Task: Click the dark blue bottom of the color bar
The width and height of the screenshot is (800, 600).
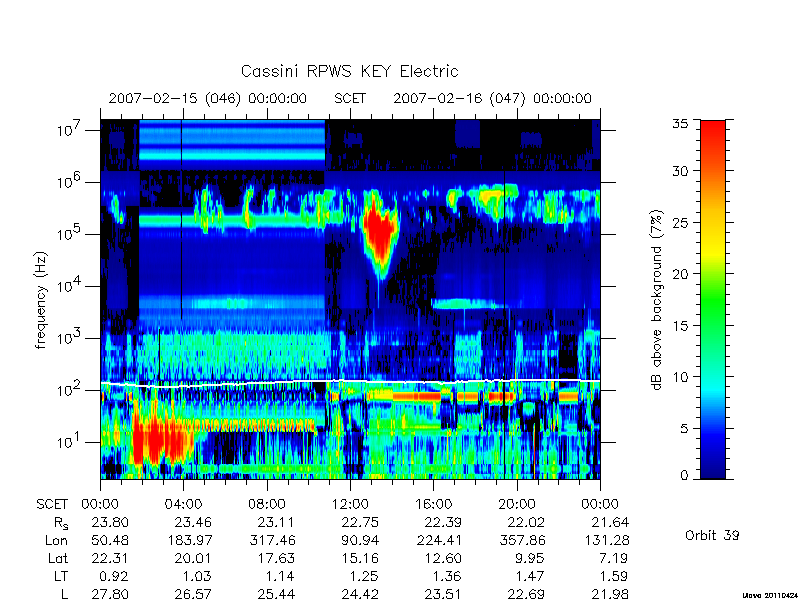Action: 713,467
